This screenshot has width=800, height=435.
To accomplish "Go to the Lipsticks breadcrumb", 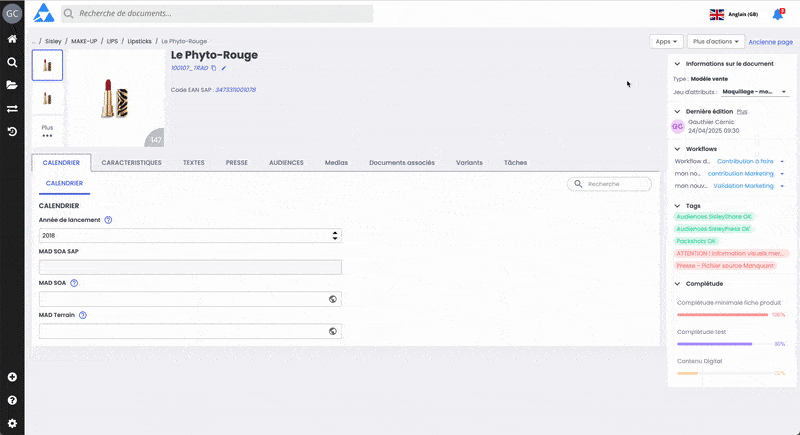I will pos(140,41).
